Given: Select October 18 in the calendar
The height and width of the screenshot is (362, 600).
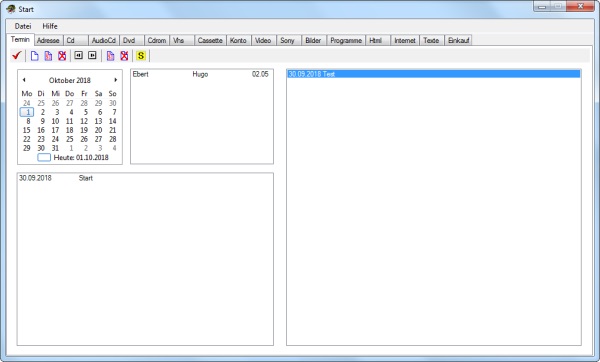Looking at the screenshot, I should [x=70, y=130].
